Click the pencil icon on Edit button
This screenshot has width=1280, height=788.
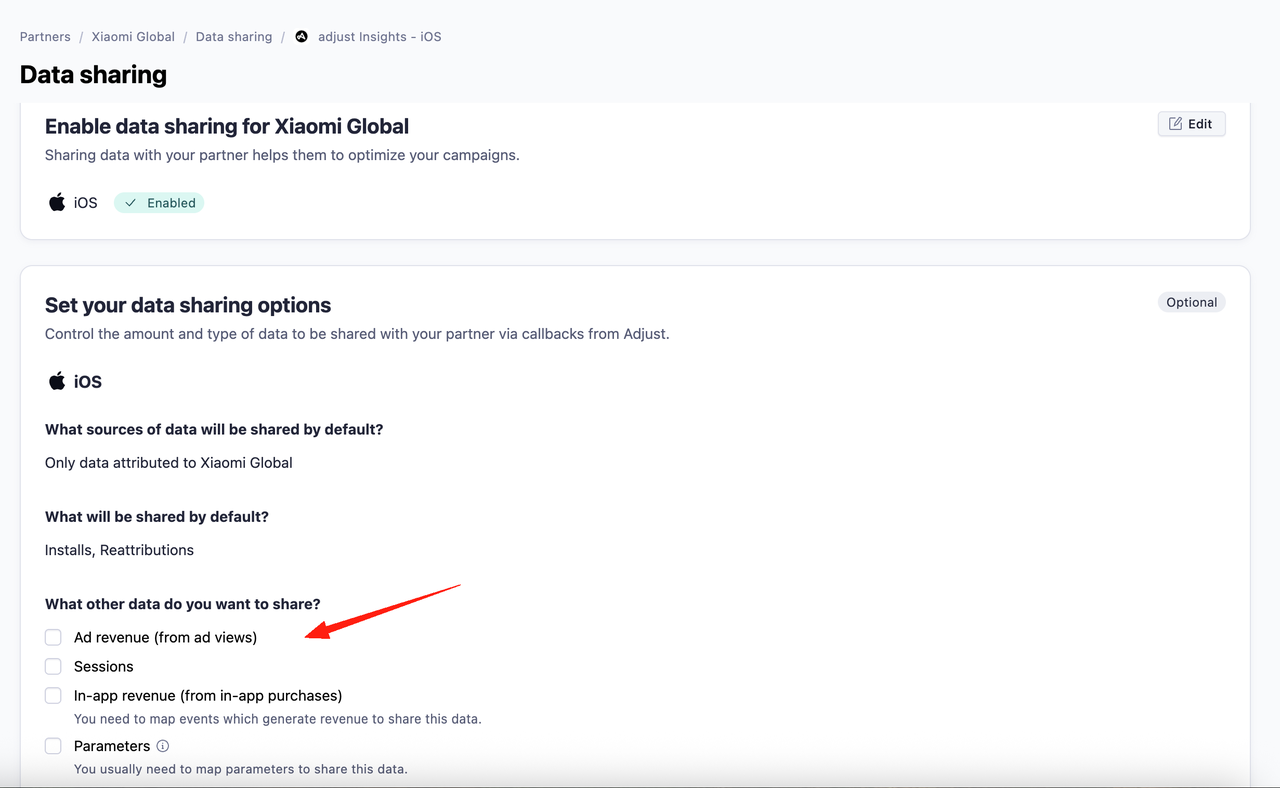(1176, 124)
